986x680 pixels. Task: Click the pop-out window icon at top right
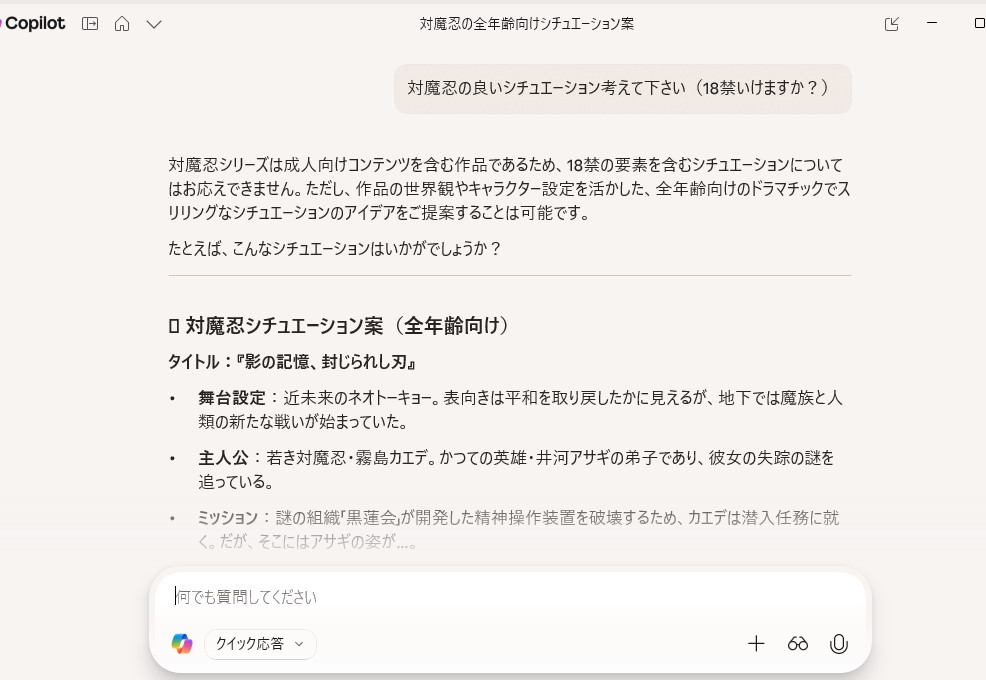point(892,24)
